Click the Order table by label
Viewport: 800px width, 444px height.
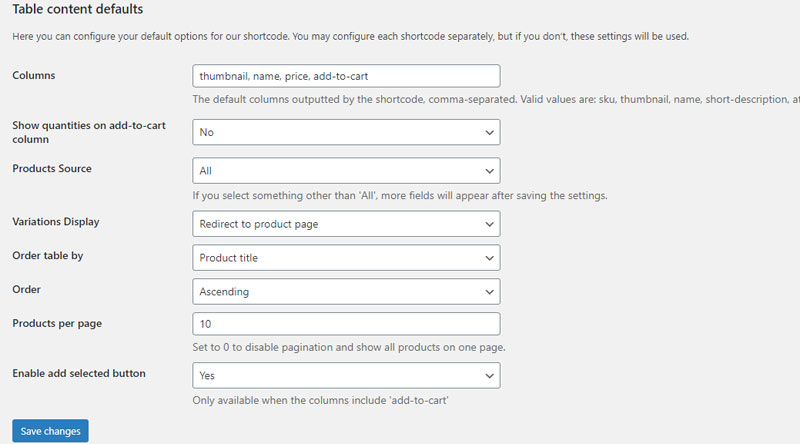click(x=47, y=255)
